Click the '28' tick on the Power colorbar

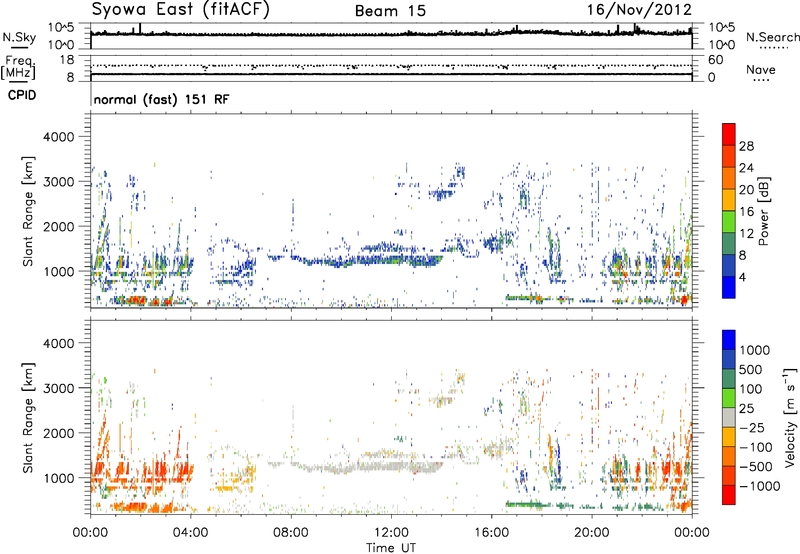click(746, 146)
